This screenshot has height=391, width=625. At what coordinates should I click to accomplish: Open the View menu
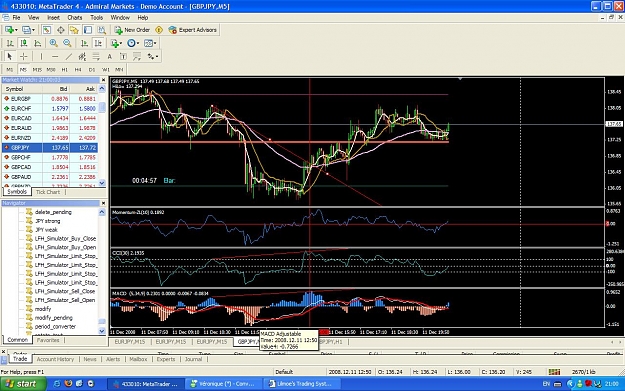[x=33, y=18]
